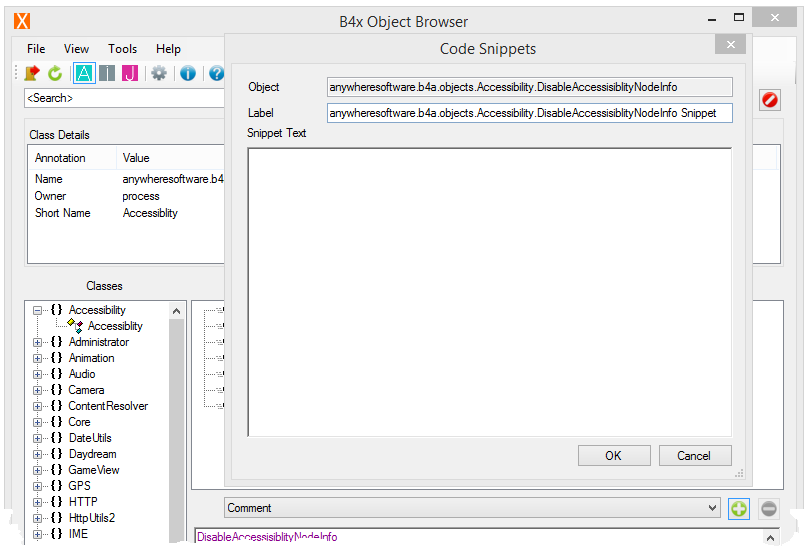Open the Help menu
Image resolution: width=807 pixels, height=549 pixels.
pos(168,49)
